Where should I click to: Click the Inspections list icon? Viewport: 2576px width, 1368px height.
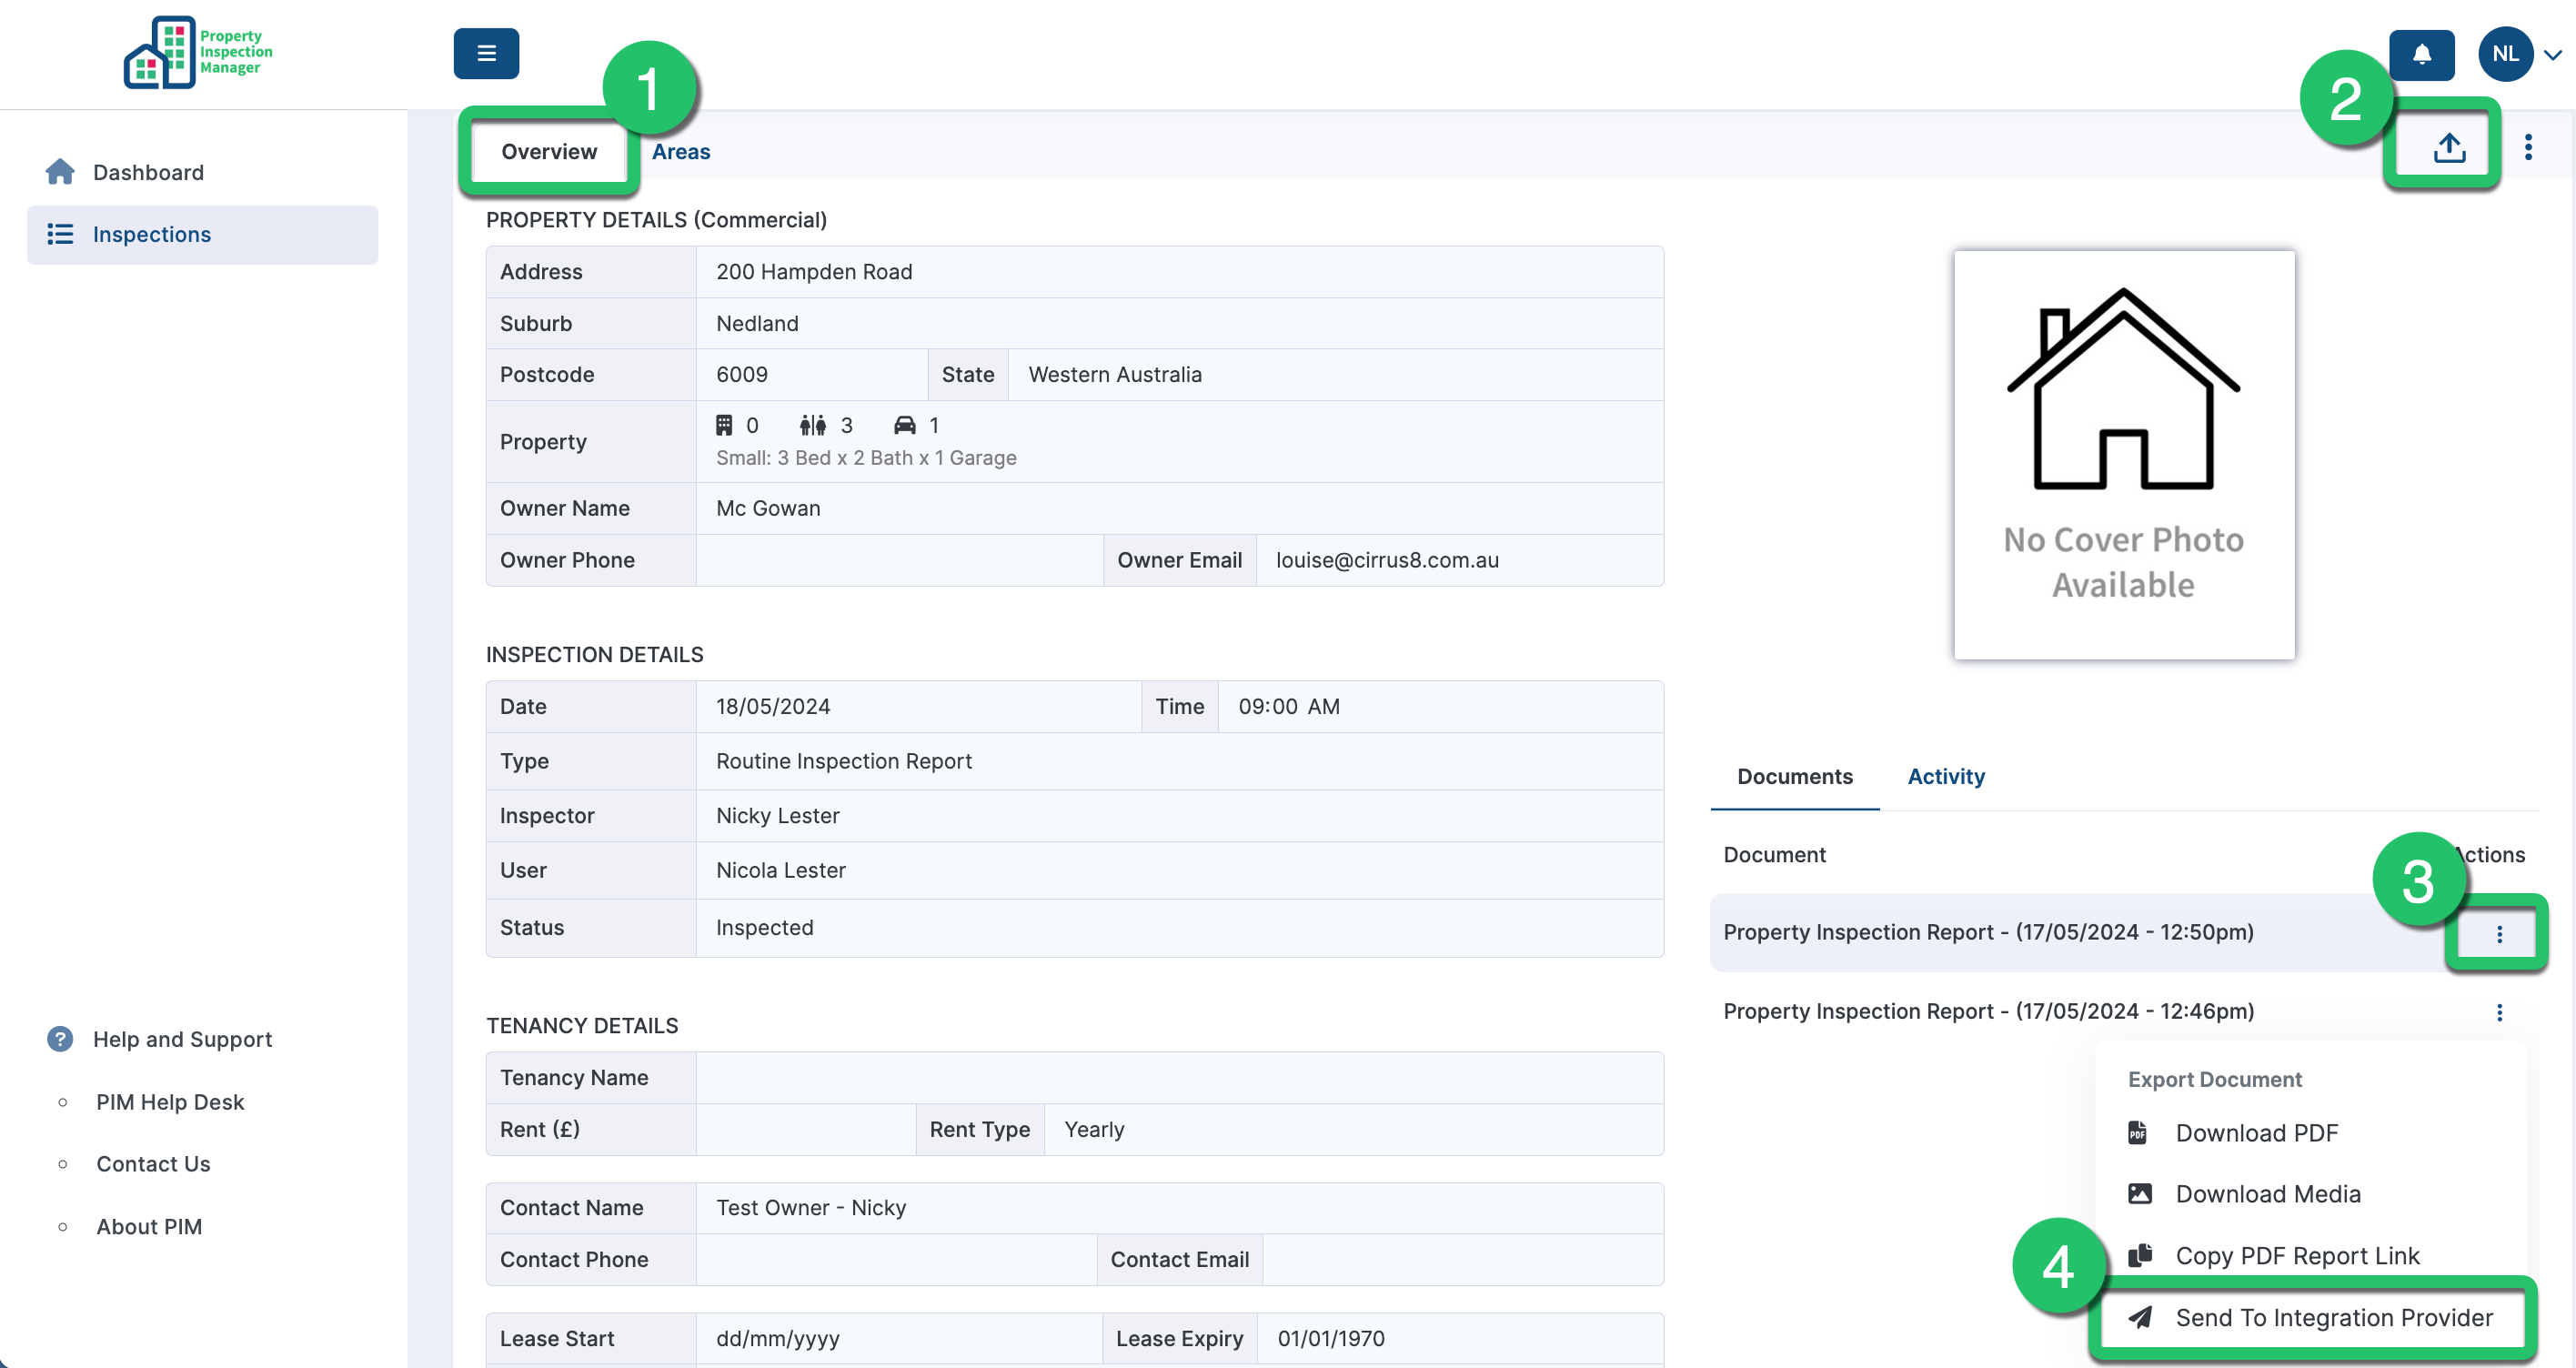60,234
